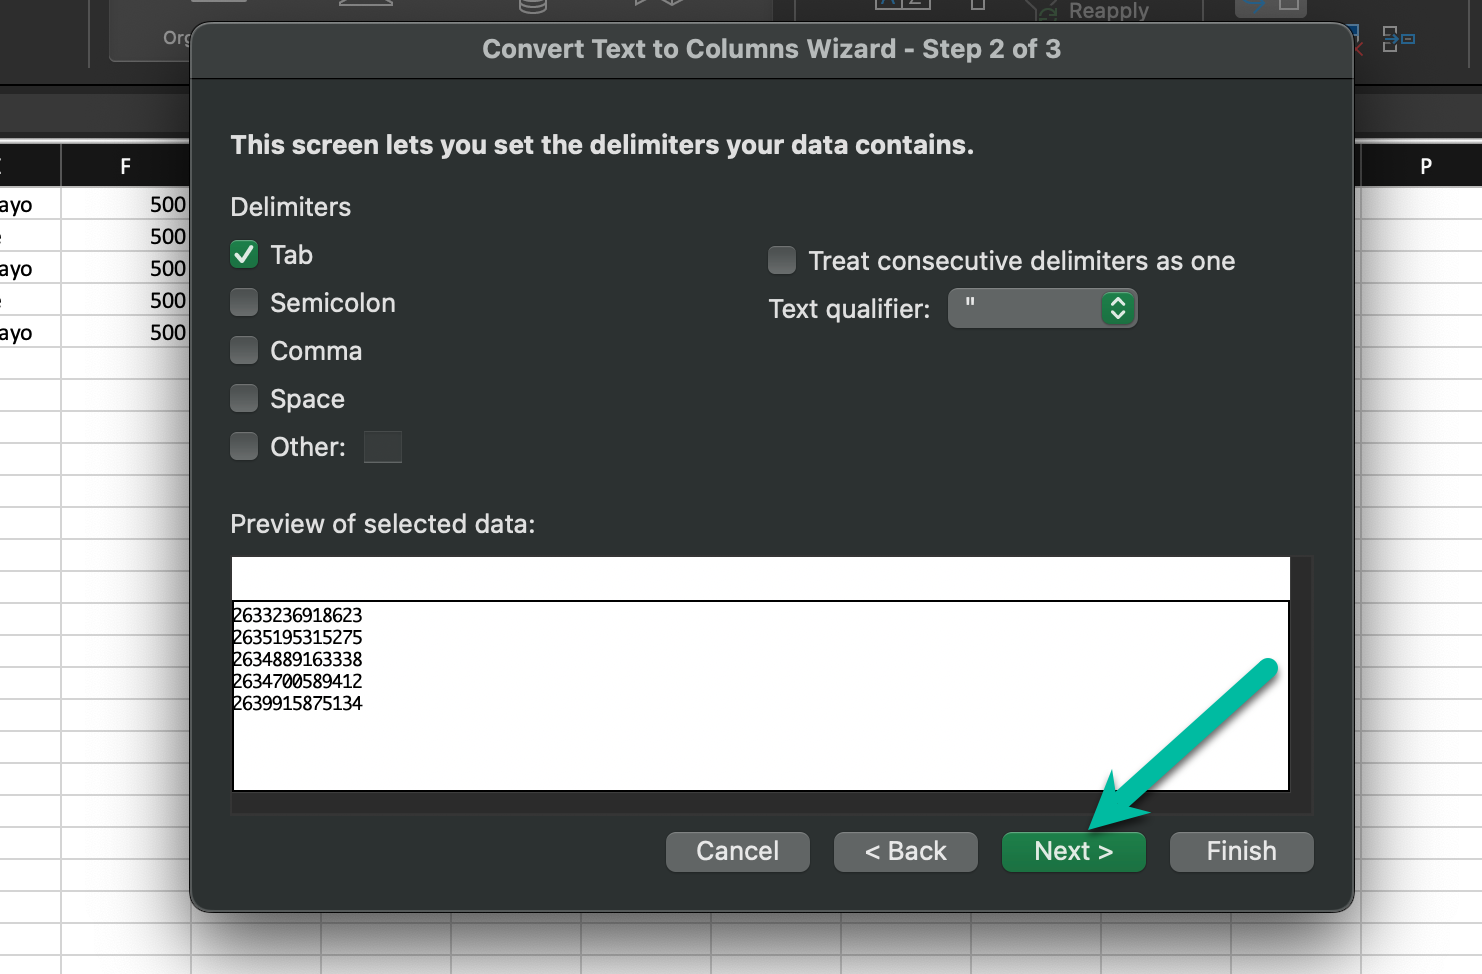Click Next > to continue the wizard
The height and width of the screenshot is (974, 1482).
coord(1073,852)
